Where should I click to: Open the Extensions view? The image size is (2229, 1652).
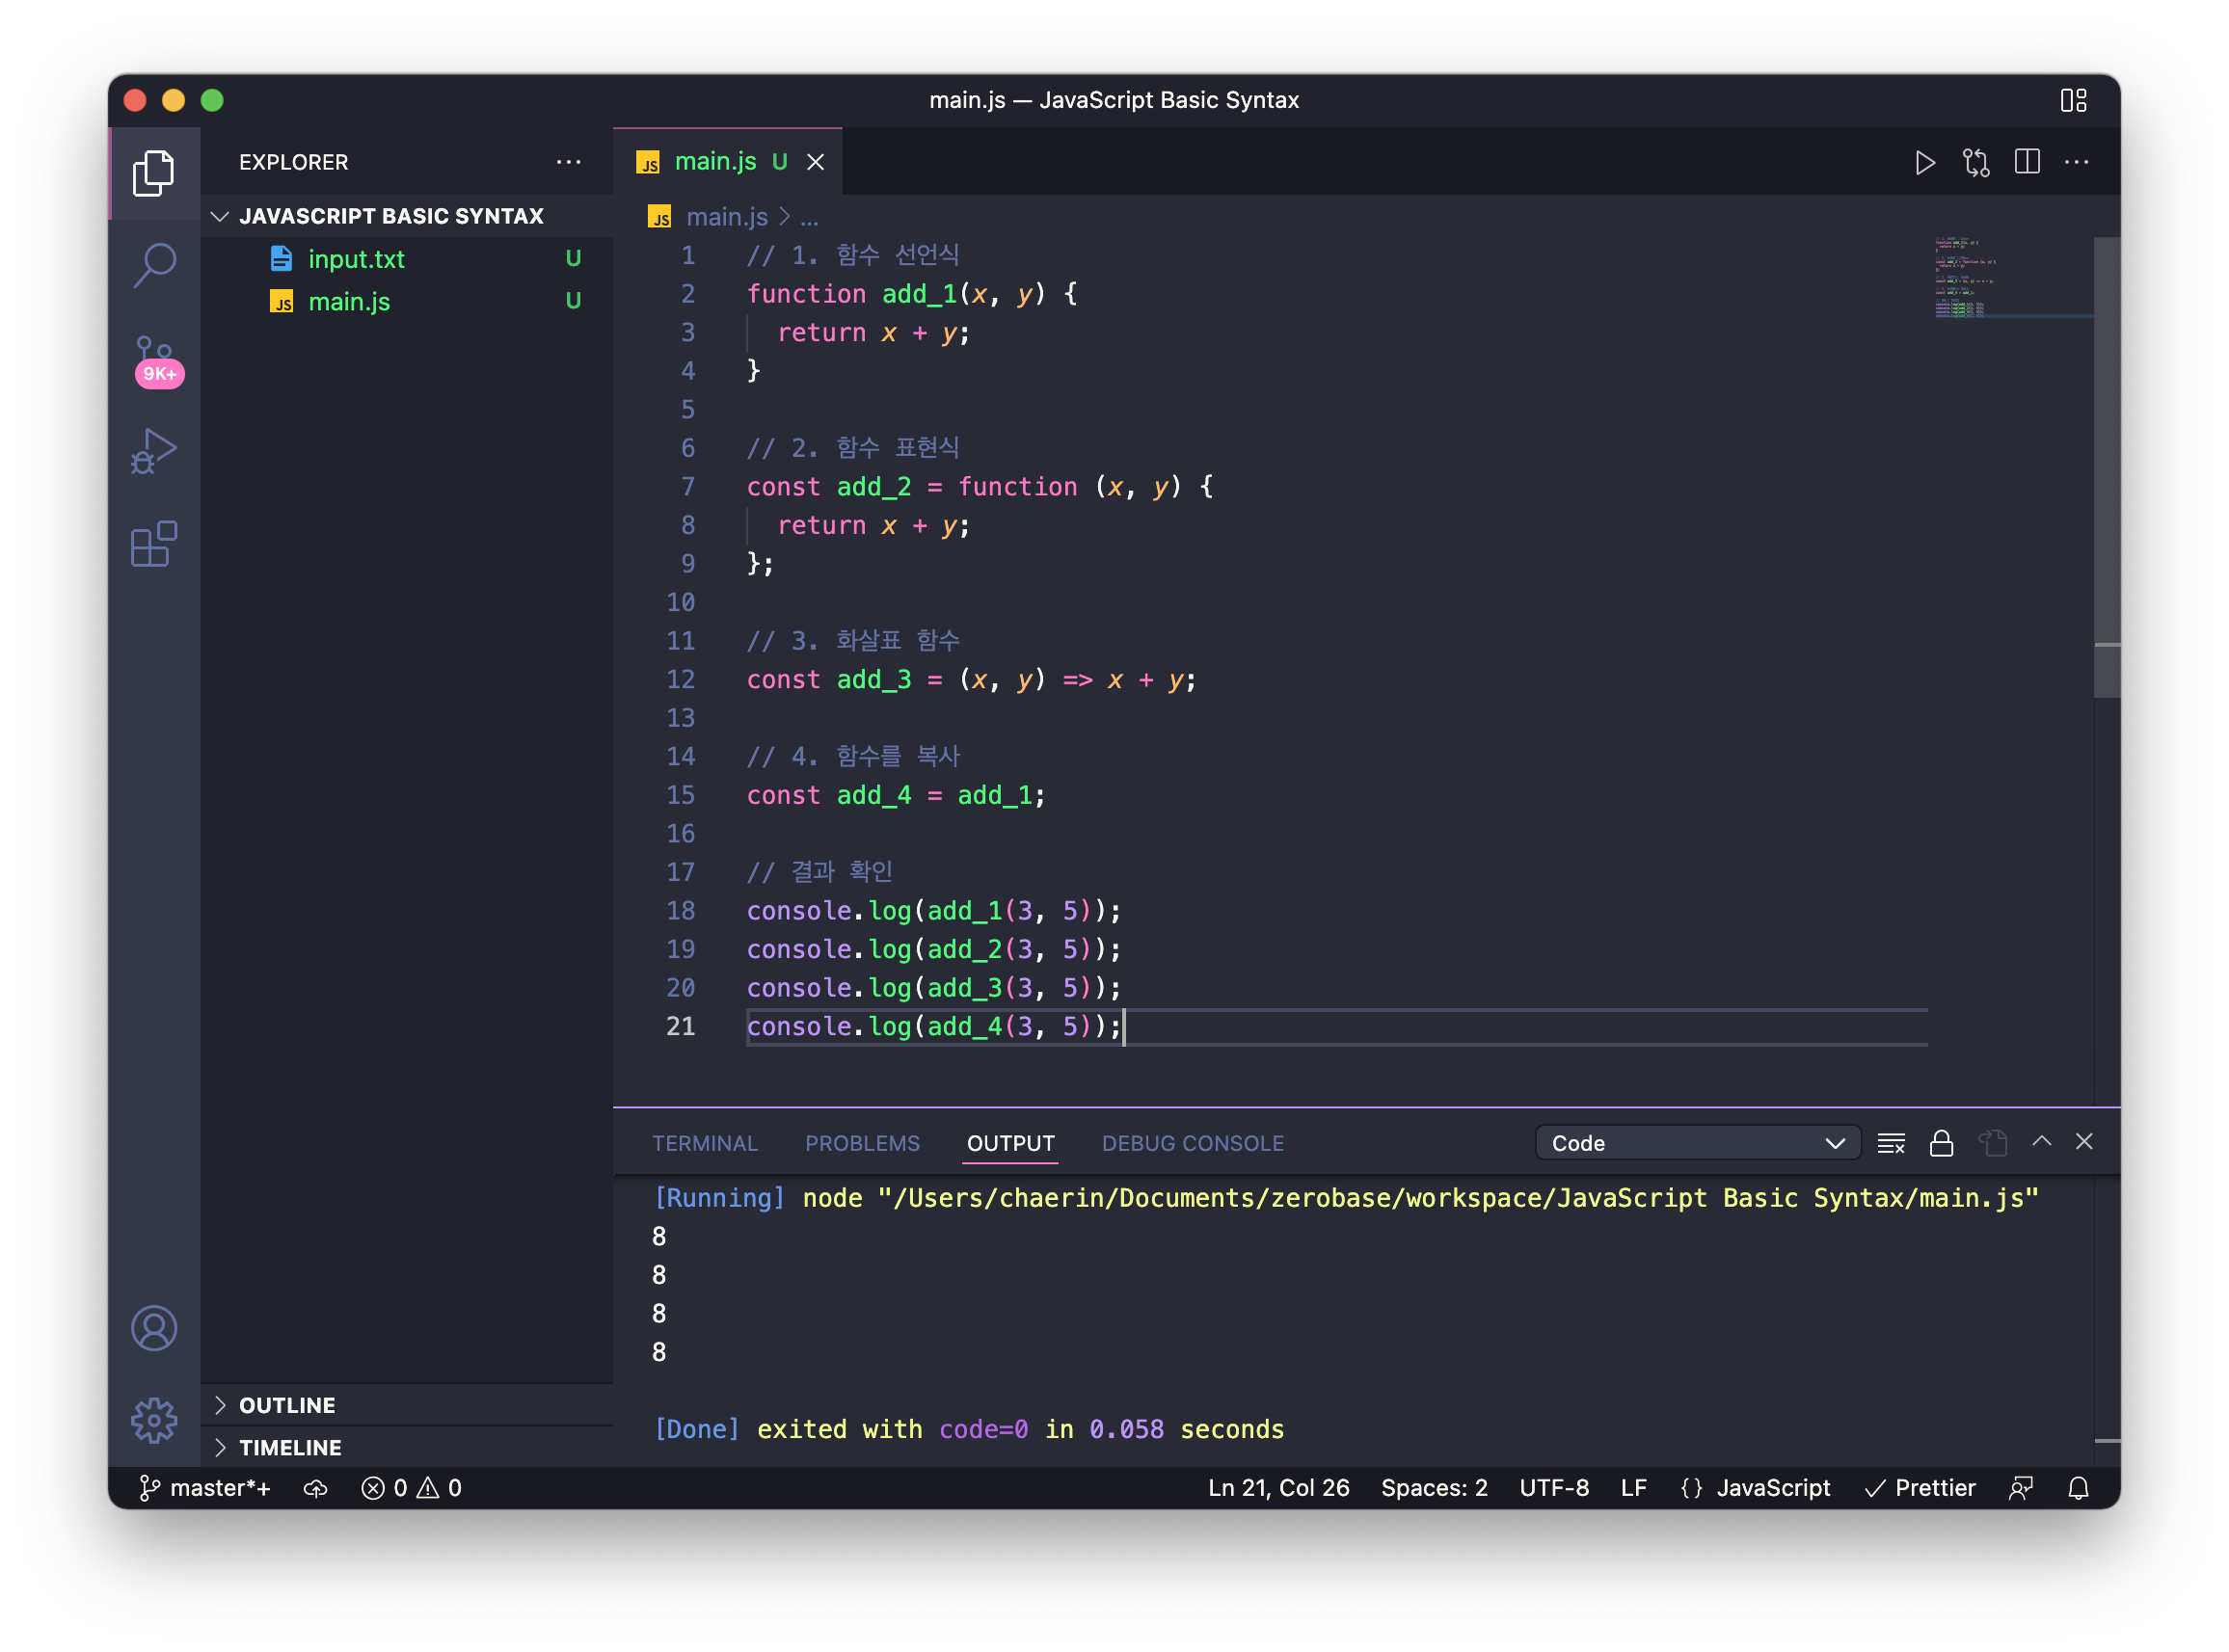154,544
